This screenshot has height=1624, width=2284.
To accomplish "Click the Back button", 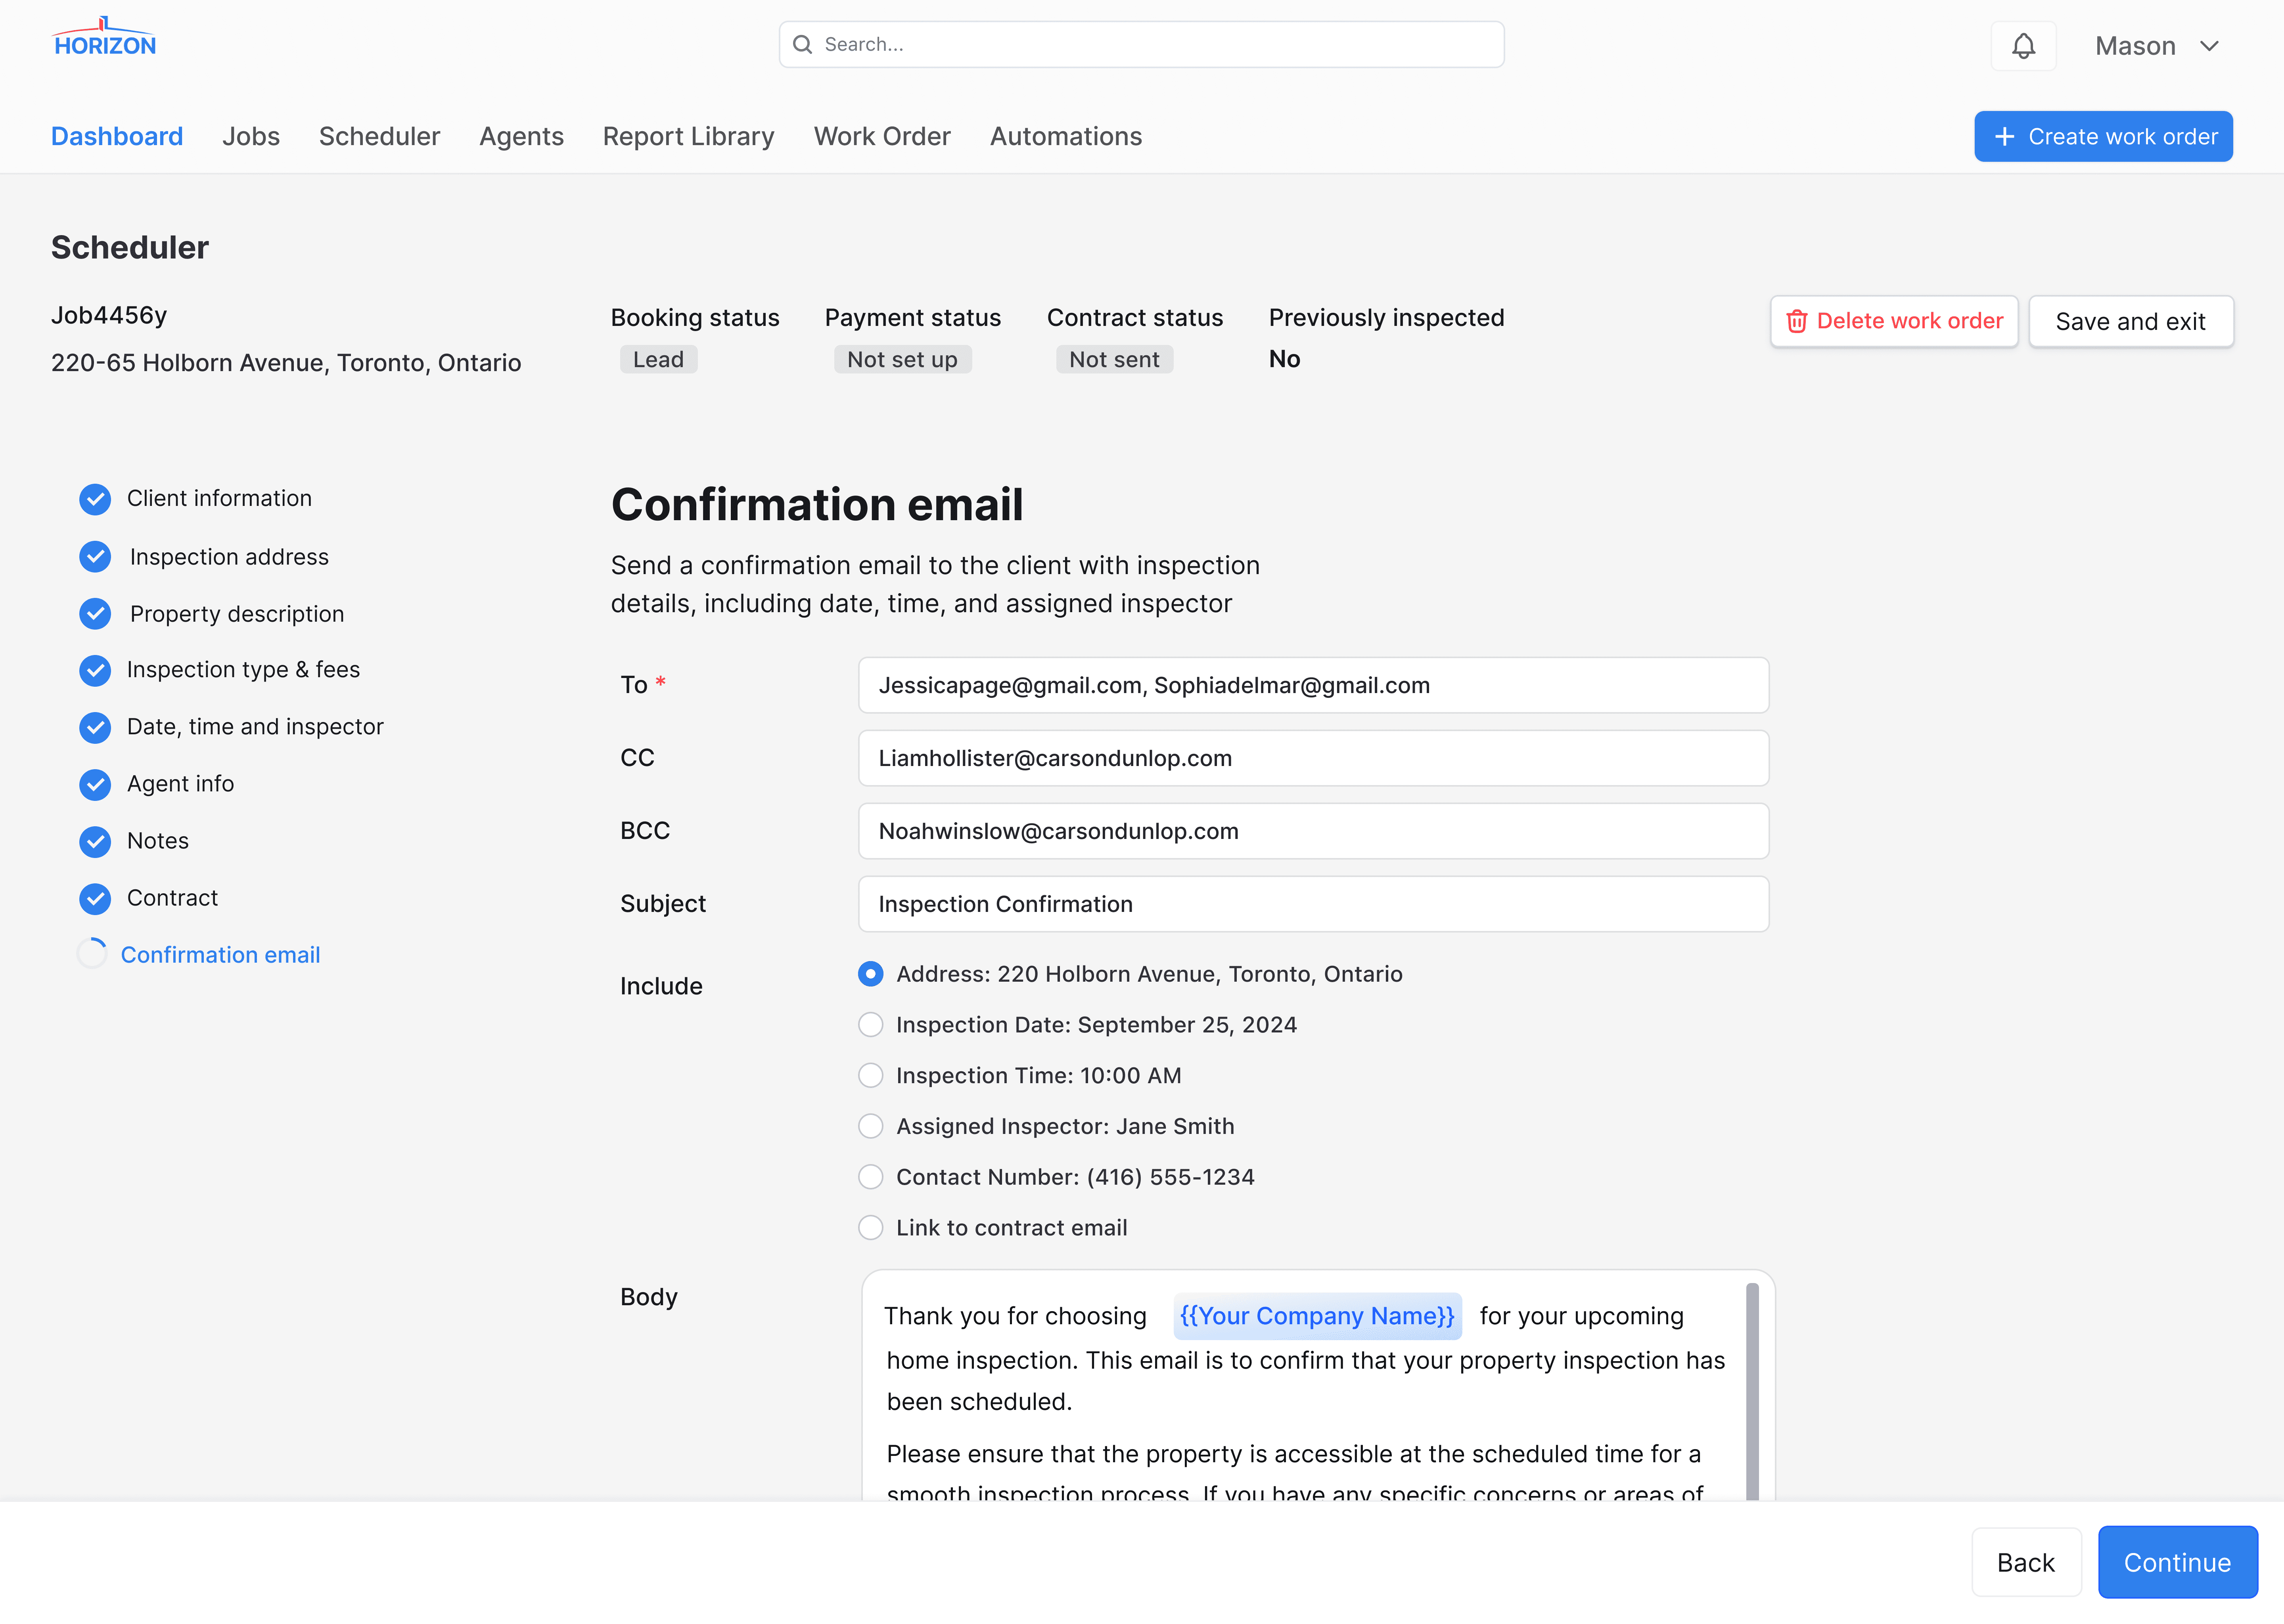I will tap(2025, 1562).
